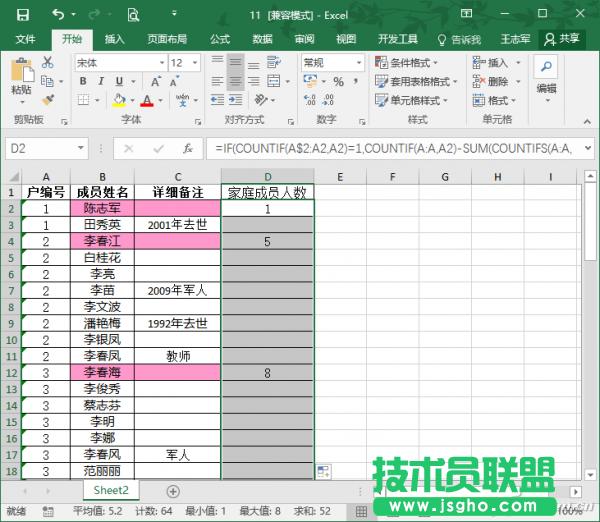The image size is (600, 522).
Task: Click the yellow fill color bucket
Action: (x=119, y=101)
